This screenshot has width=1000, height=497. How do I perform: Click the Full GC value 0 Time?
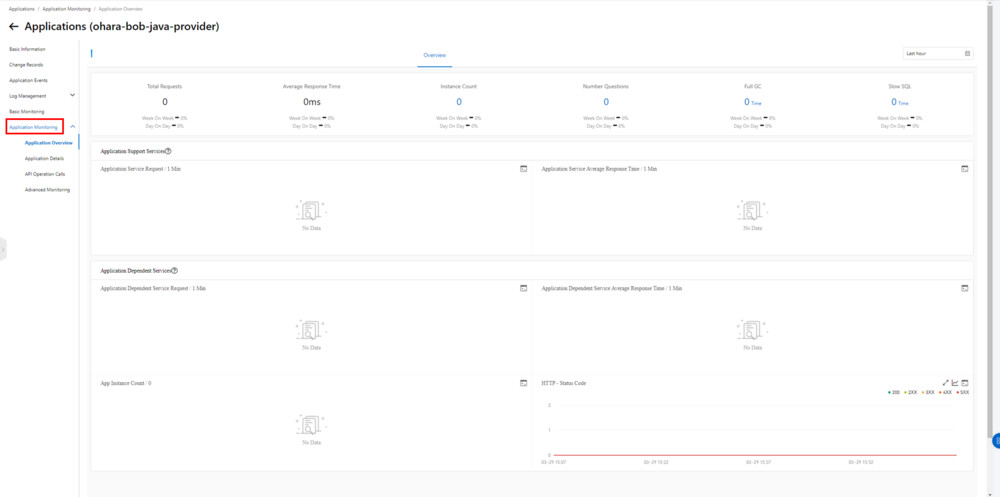[753, 102]
